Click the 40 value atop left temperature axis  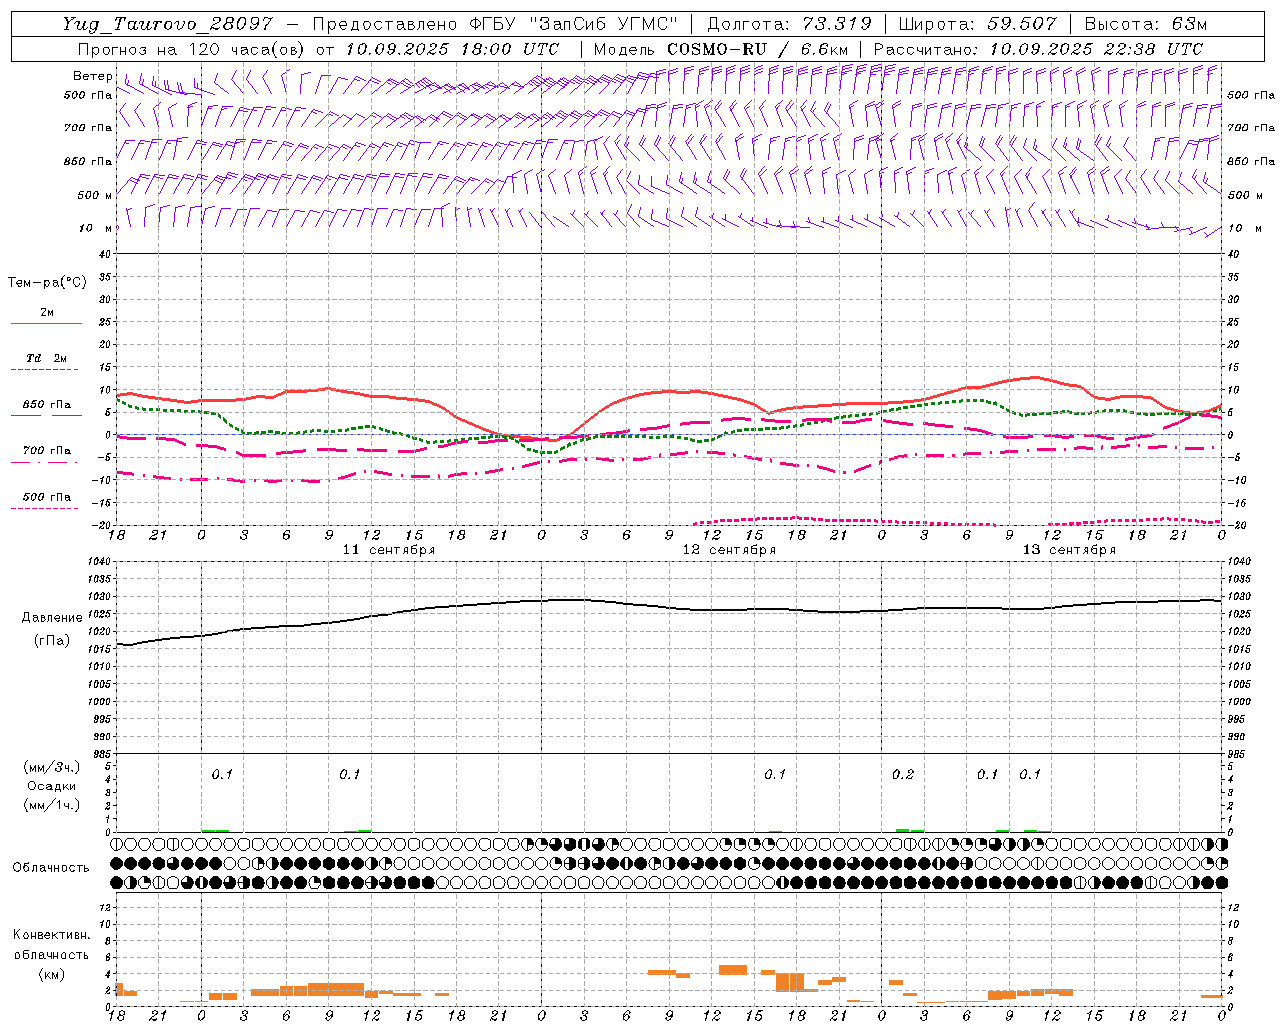tap(106, 254)
